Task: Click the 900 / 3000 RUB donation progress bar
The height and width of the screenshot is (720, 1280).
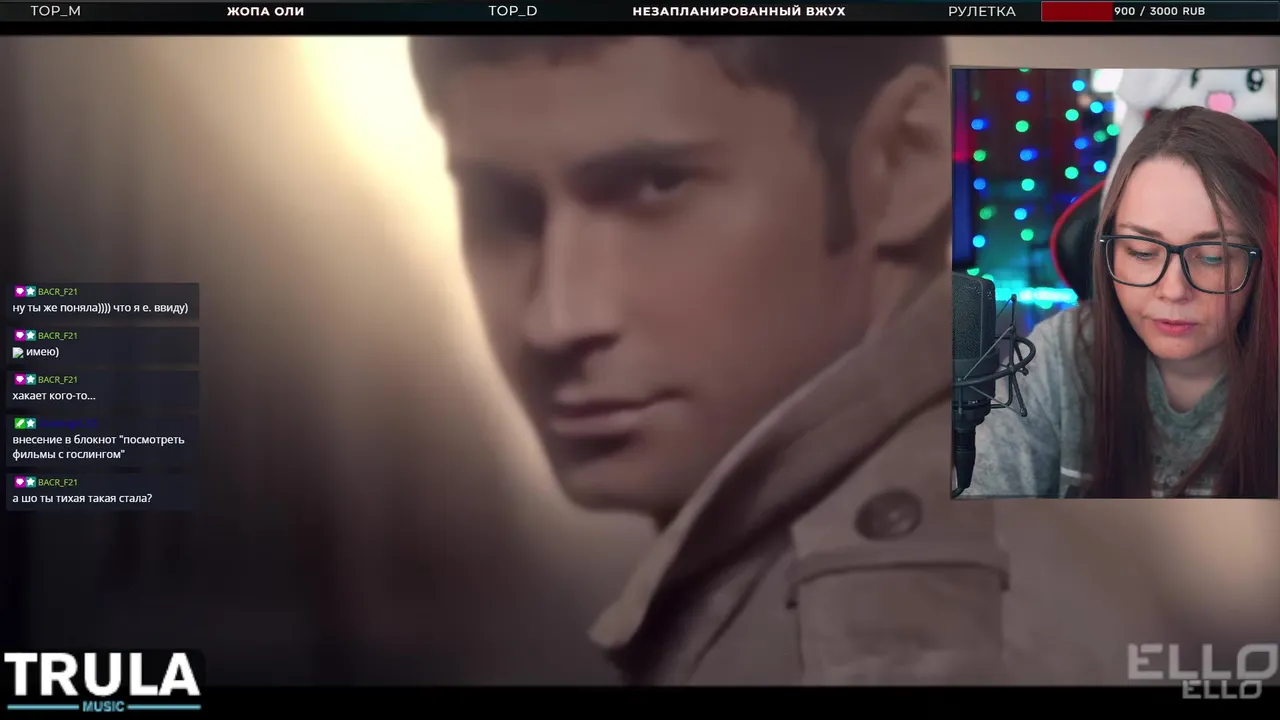Action: (x=1158, y=11)
